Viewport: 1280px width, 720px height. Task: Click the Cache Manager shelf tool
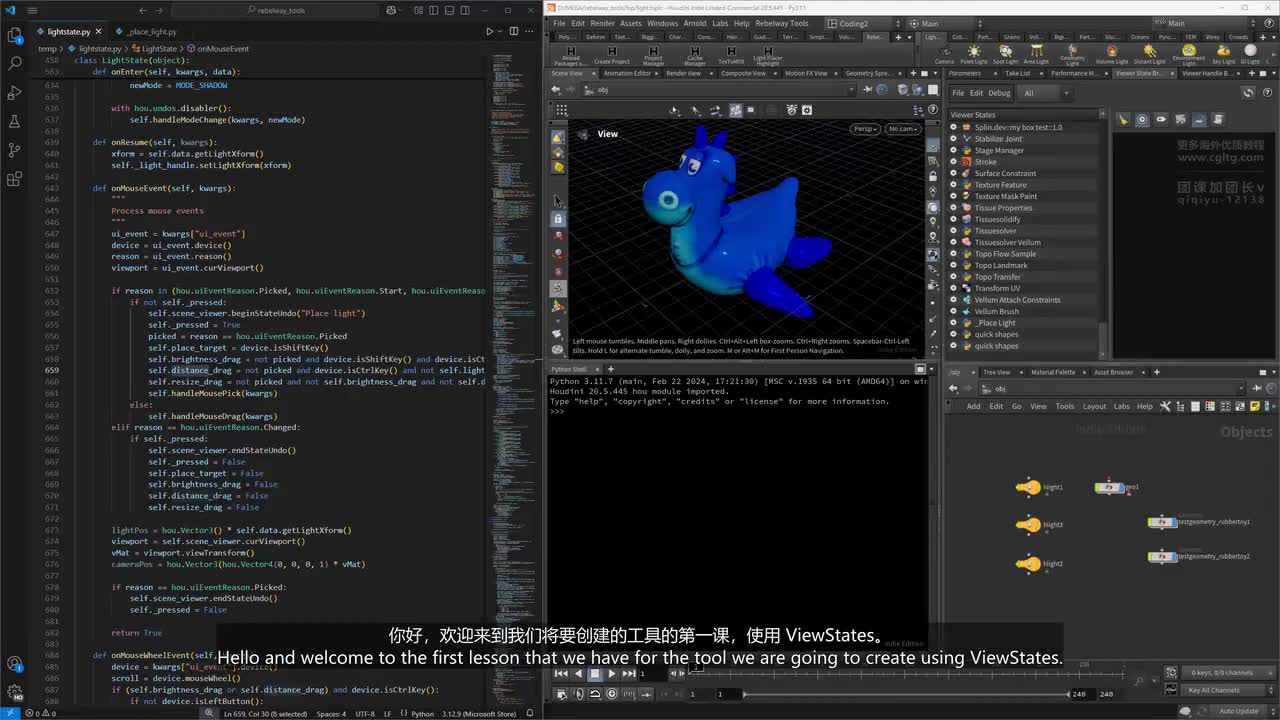[694, 56]
